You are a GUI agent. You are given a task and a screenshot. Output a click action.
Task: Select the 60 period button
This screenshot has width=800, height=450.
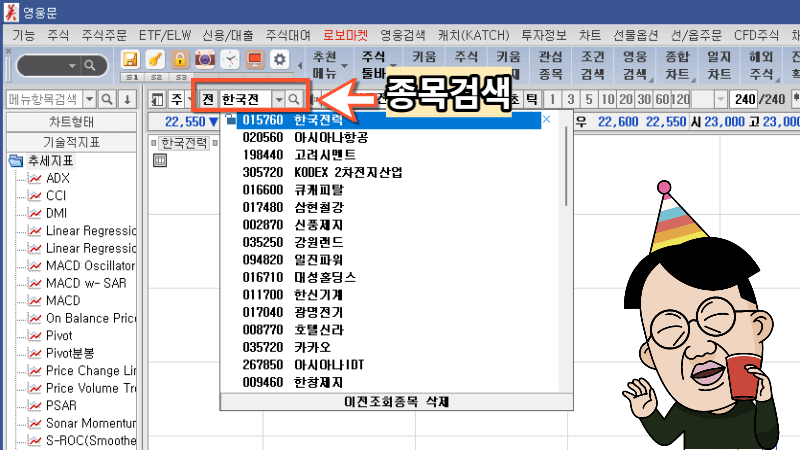coord(662,99)
